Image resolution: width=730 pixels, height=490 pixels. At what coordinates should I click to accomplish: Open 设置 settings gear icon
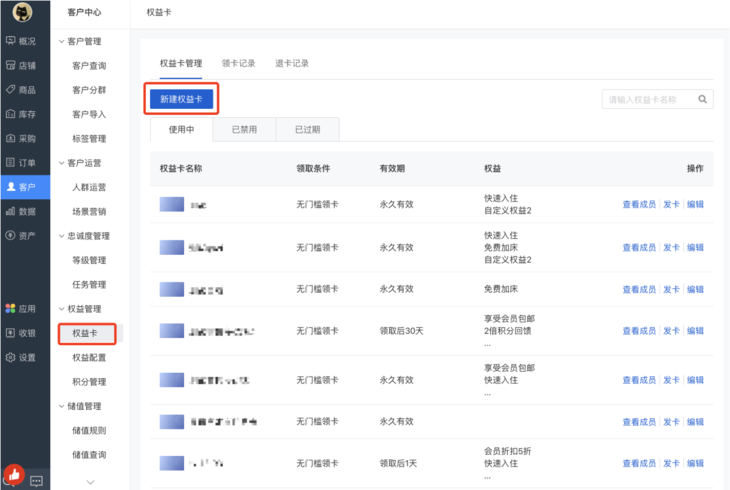11,357
